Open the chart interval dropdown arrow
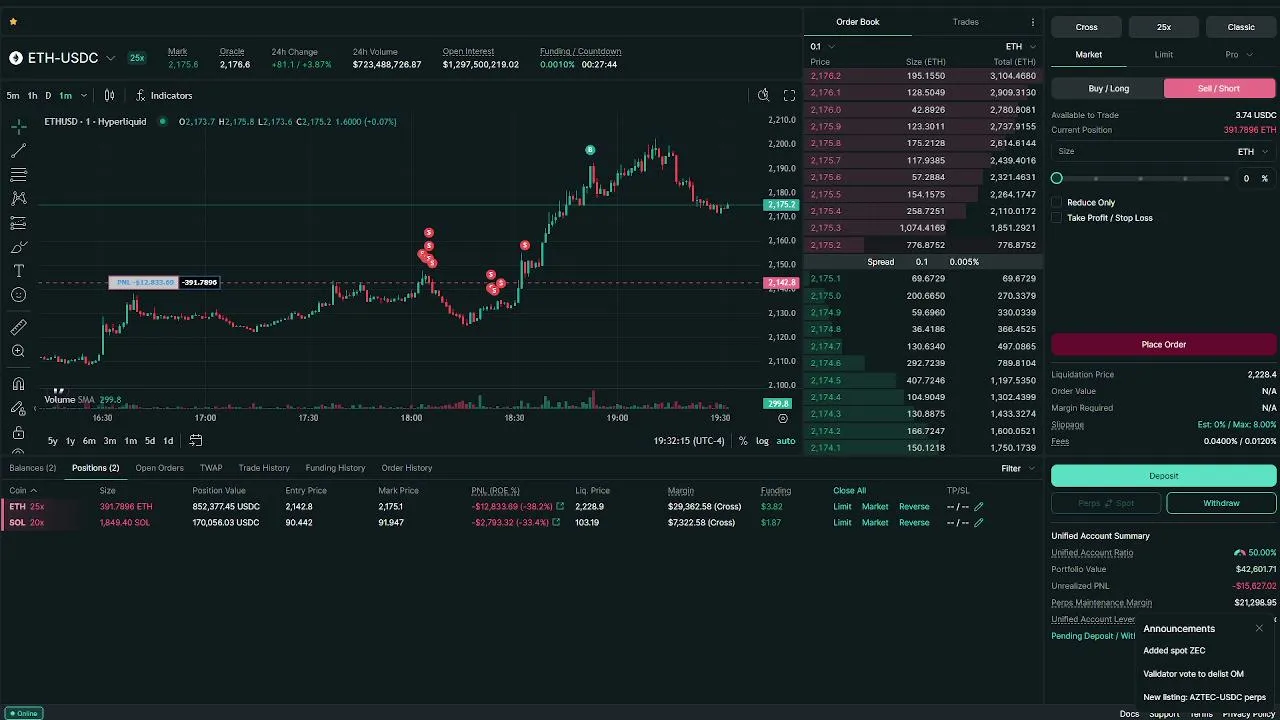 (83, 95)
